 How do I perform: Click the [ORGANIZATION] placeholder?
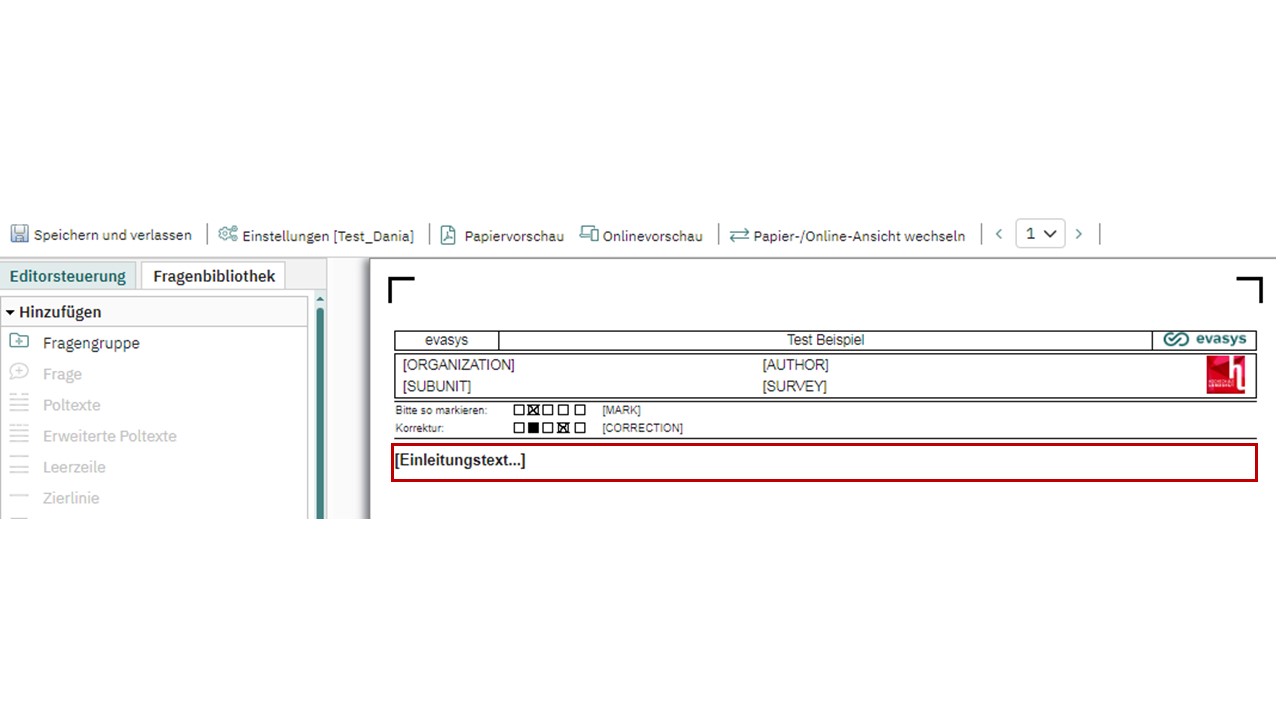tap(458, 365)
